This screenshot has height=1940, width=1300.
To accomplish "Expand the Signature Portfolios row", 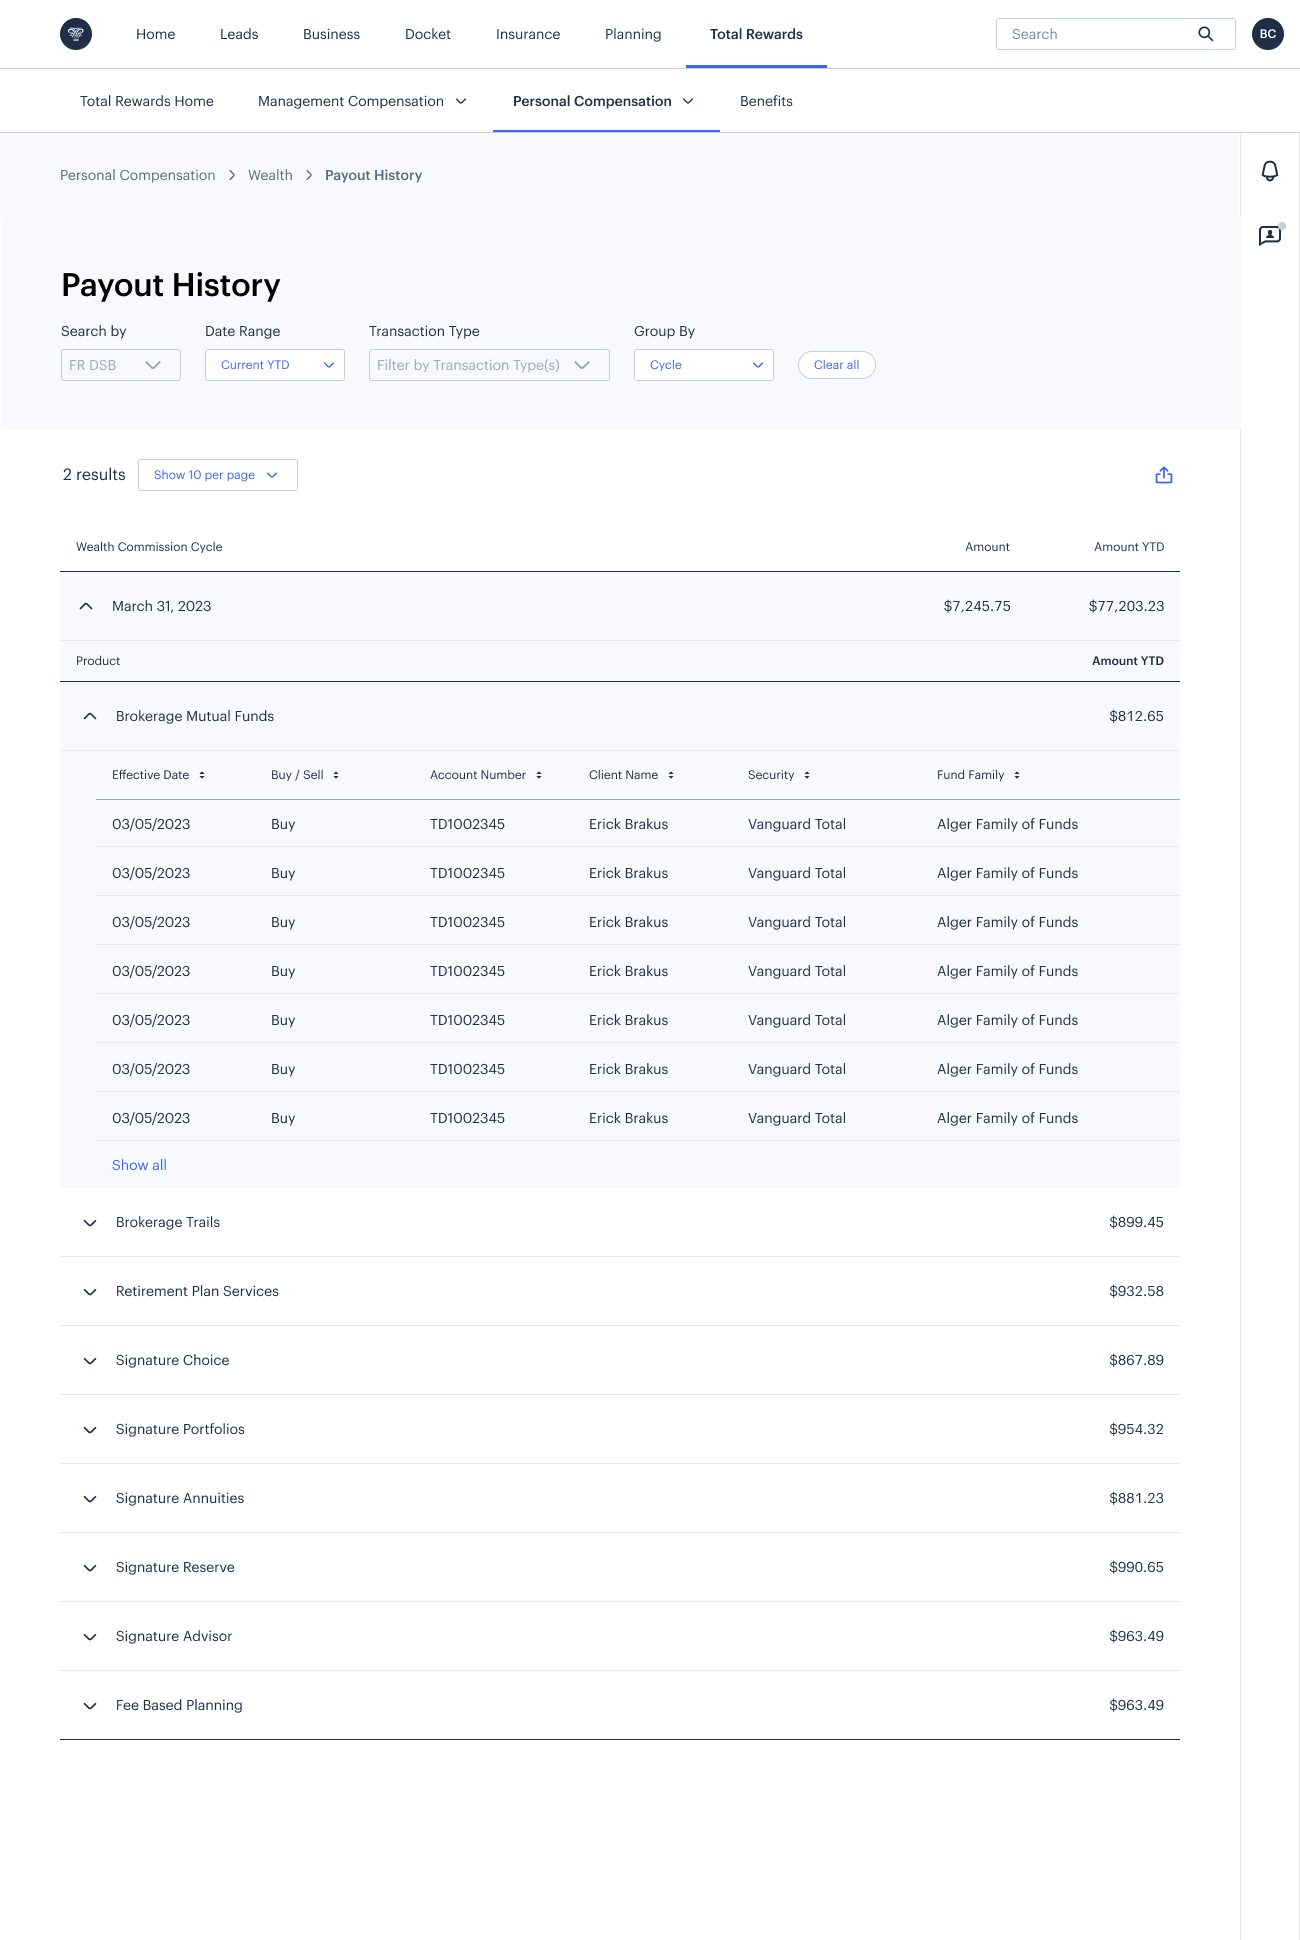I will click(90, 1430).
